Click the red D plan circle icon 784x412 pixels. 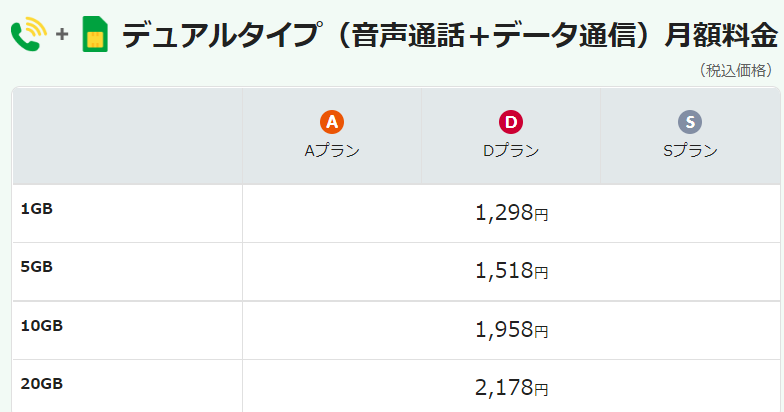click(511, 123)
